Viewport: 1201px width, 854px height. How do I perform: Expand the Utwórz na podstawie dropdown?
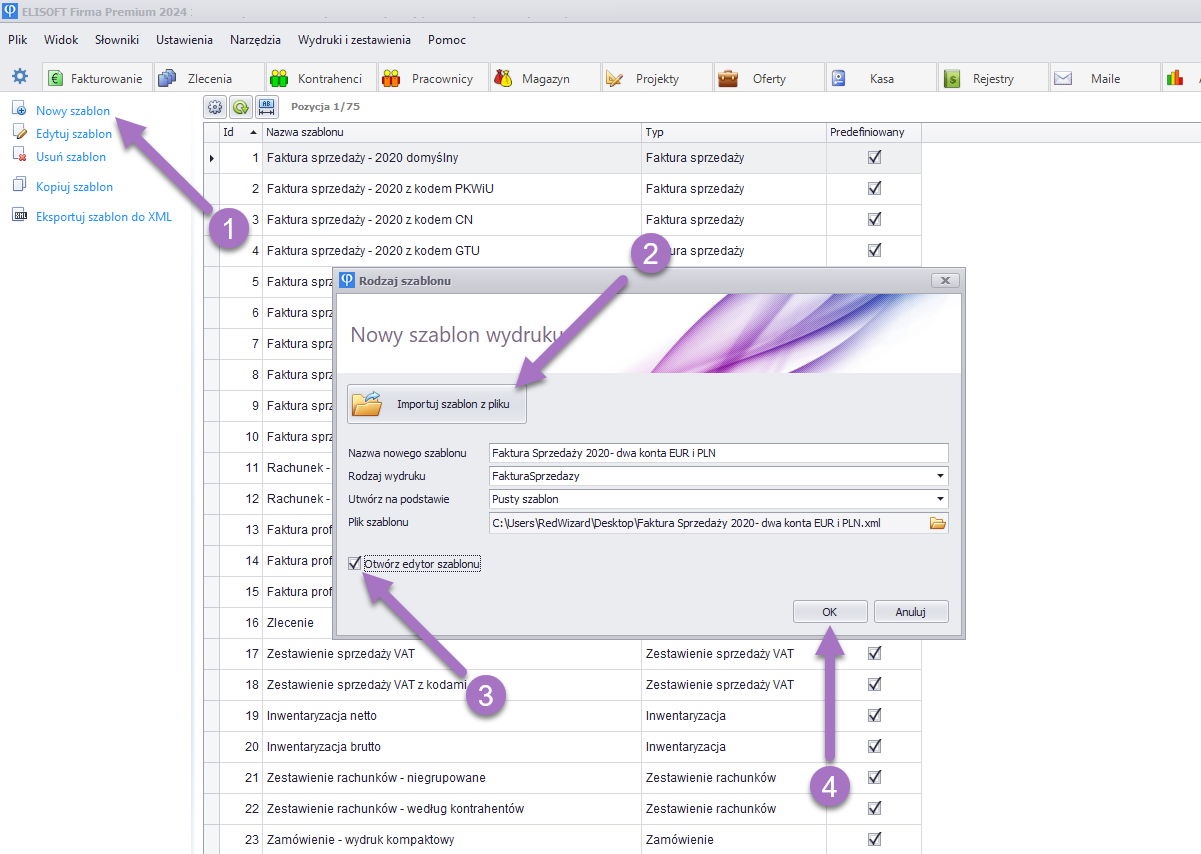[x=940, y=499]
